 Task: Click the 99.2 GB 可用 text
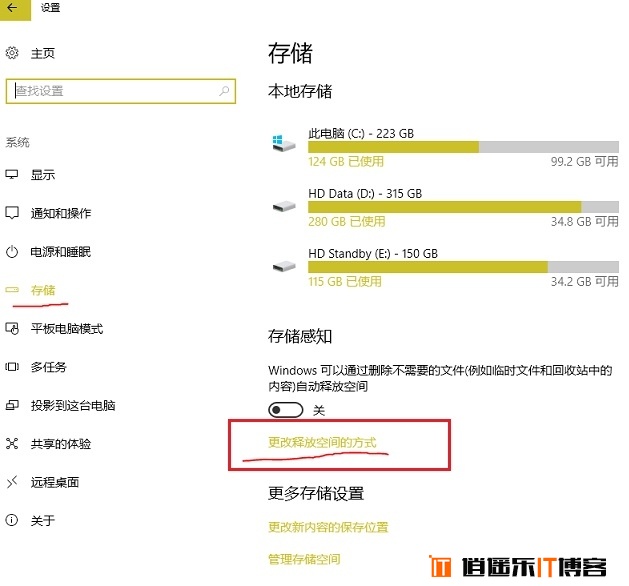(584, 161)
